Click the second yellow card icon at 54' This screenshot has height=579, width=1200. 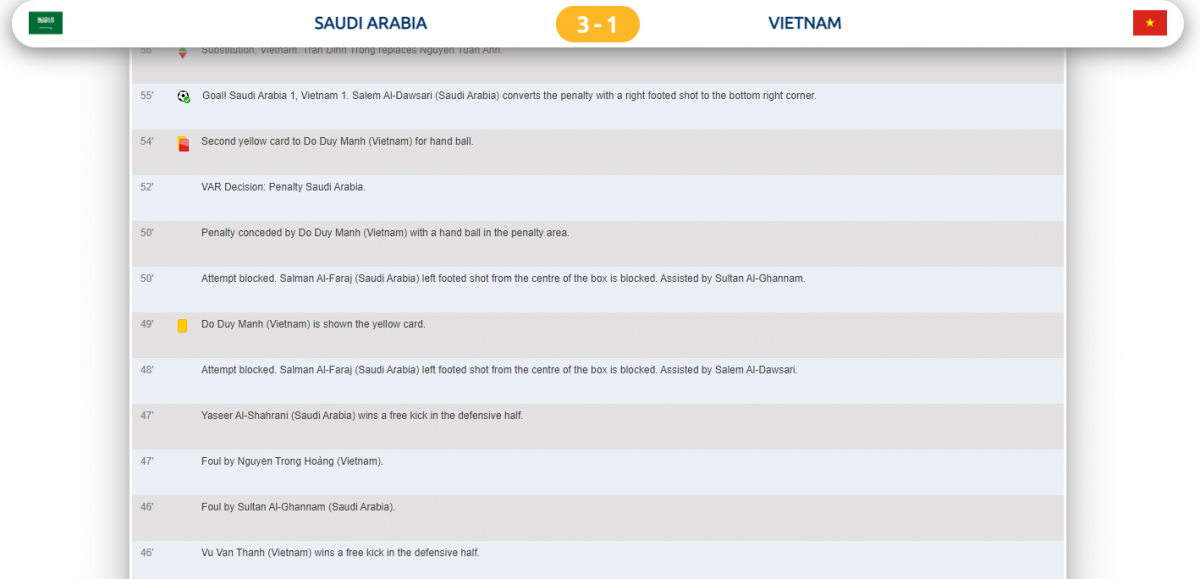(183, 143)
